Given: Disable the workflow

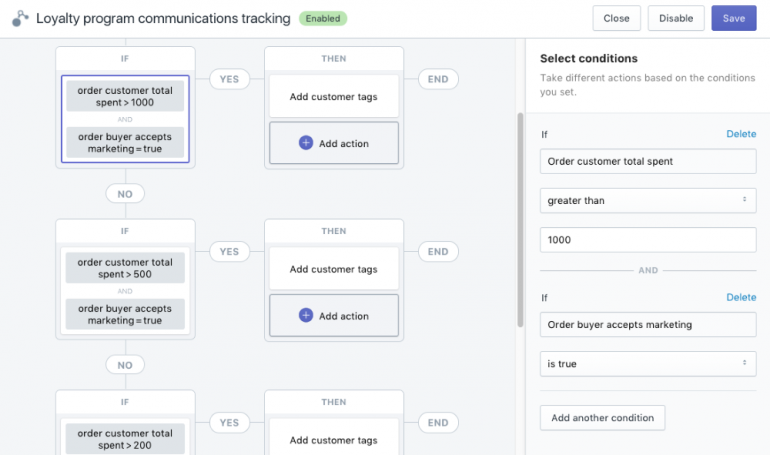Looking at the screenshot, I should 676,18.
